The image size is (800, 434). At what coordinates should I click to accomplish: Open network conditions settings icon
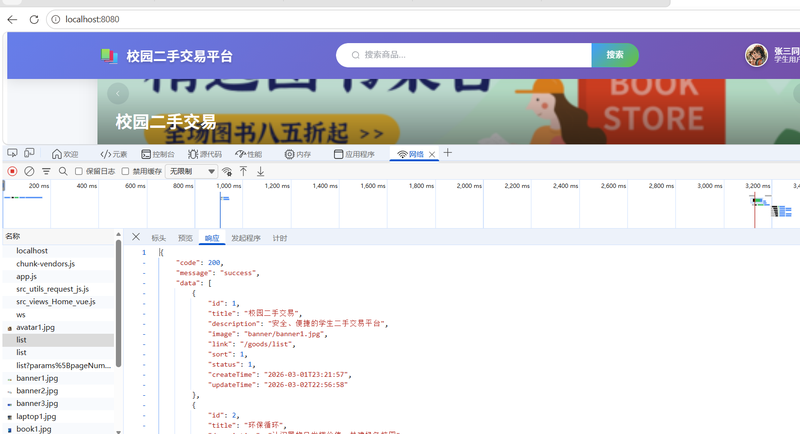[x=227, y=171]
